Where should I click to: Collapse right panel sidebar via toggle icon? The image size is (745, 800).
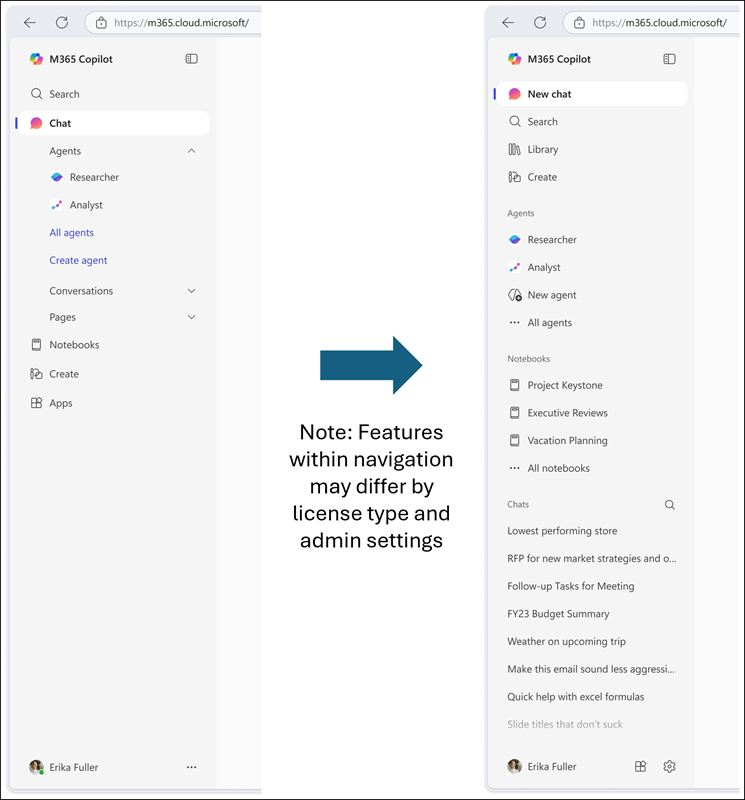pos(669,59)
